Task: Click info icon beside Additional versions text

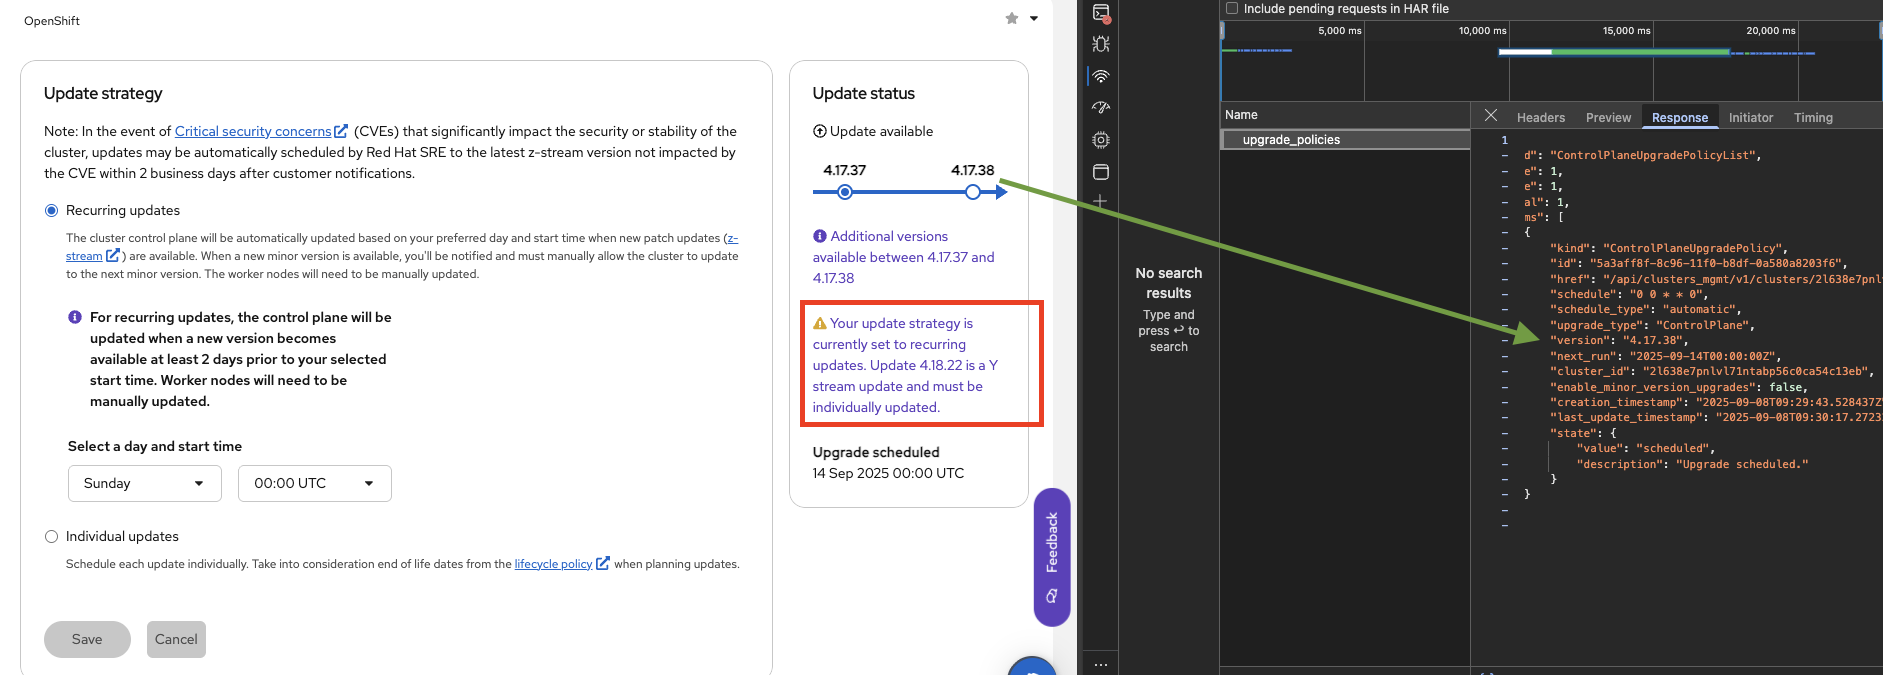Action: 820,236
